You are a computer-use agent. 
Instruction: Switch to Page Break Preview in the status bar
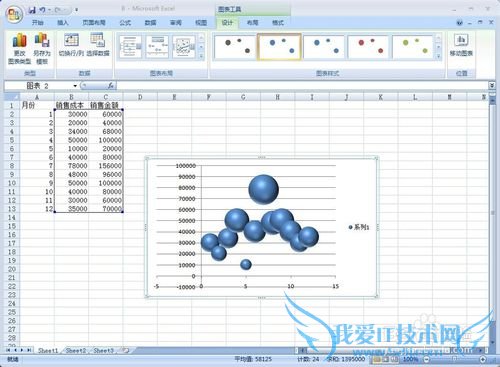click(394, 359)
